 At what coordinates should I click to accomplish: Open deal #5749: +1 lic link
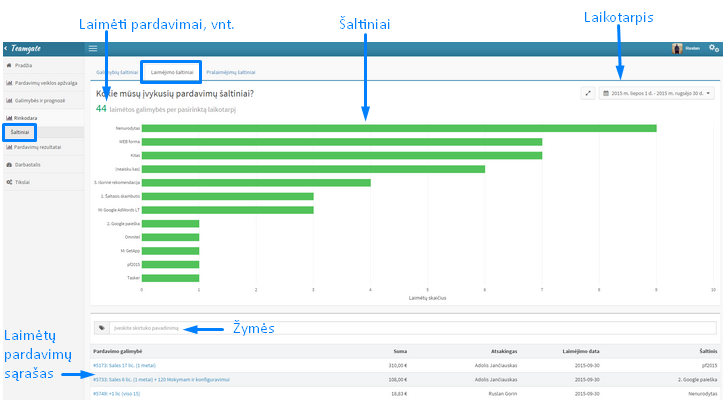117,394
